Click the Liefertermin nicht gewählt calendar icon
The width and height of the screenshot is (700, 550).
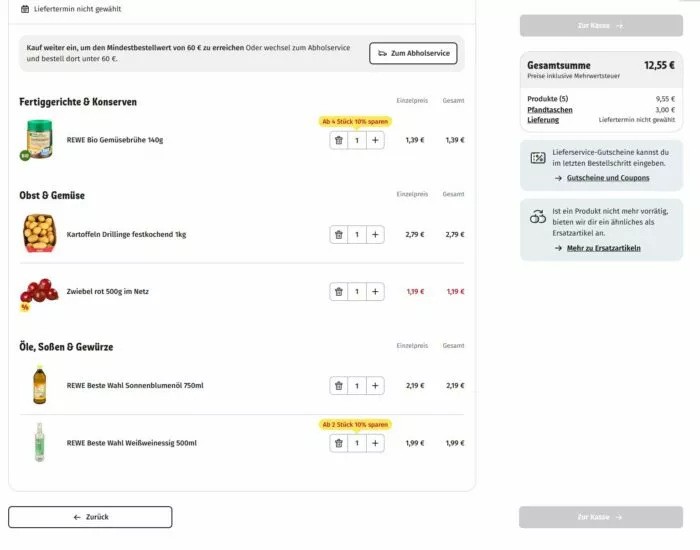25,9
